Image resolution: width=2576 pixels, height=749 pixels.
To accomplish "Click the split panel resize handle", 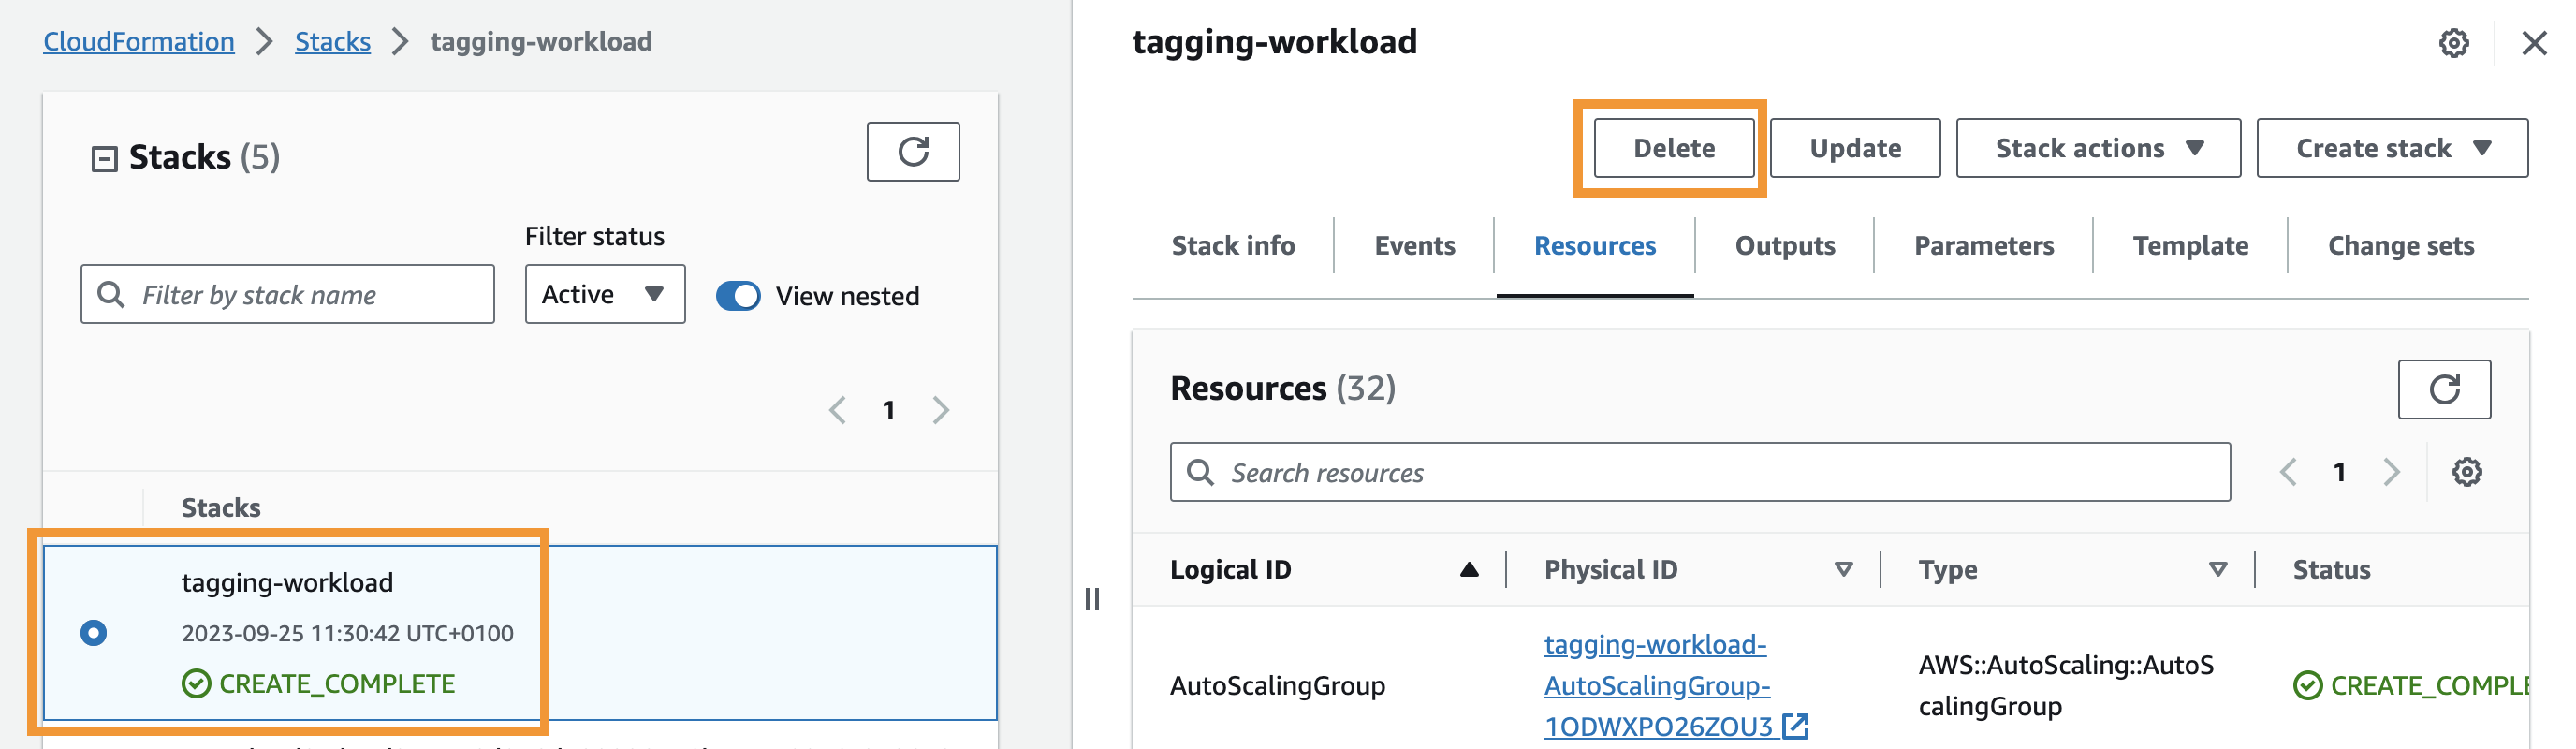I will (1092, 599).
